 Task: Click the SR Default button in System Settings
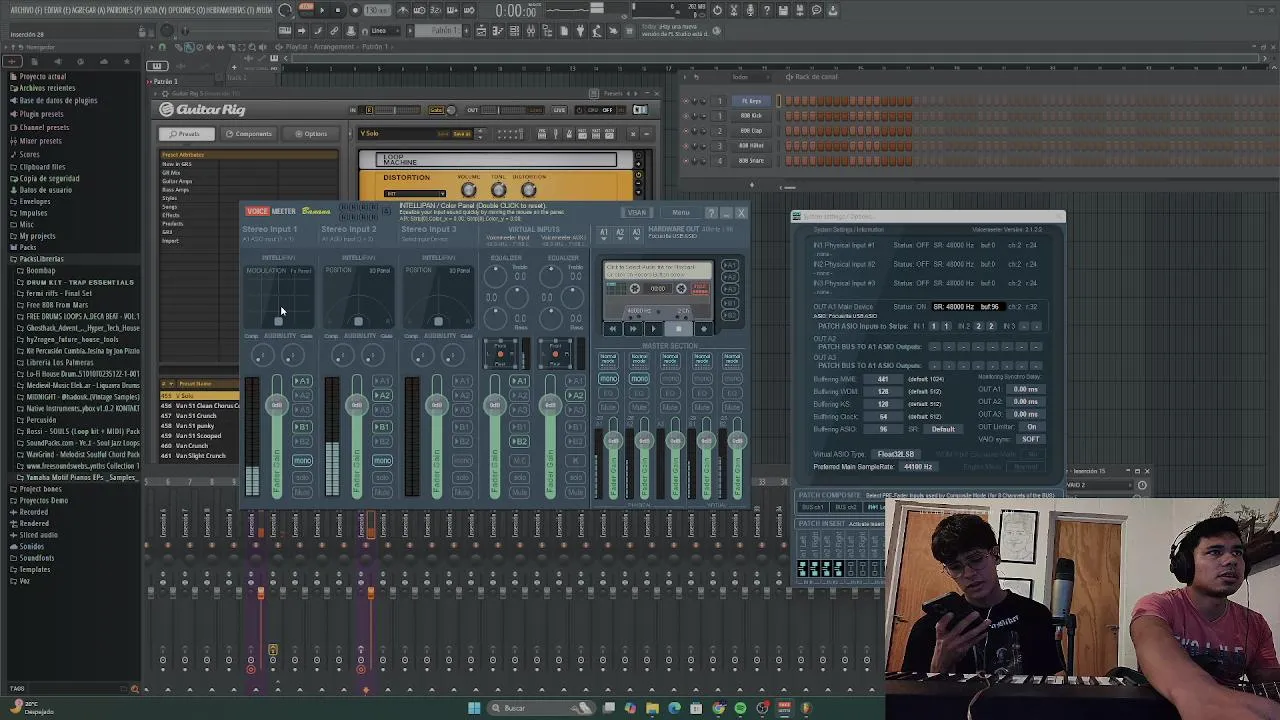coord(943,429)
